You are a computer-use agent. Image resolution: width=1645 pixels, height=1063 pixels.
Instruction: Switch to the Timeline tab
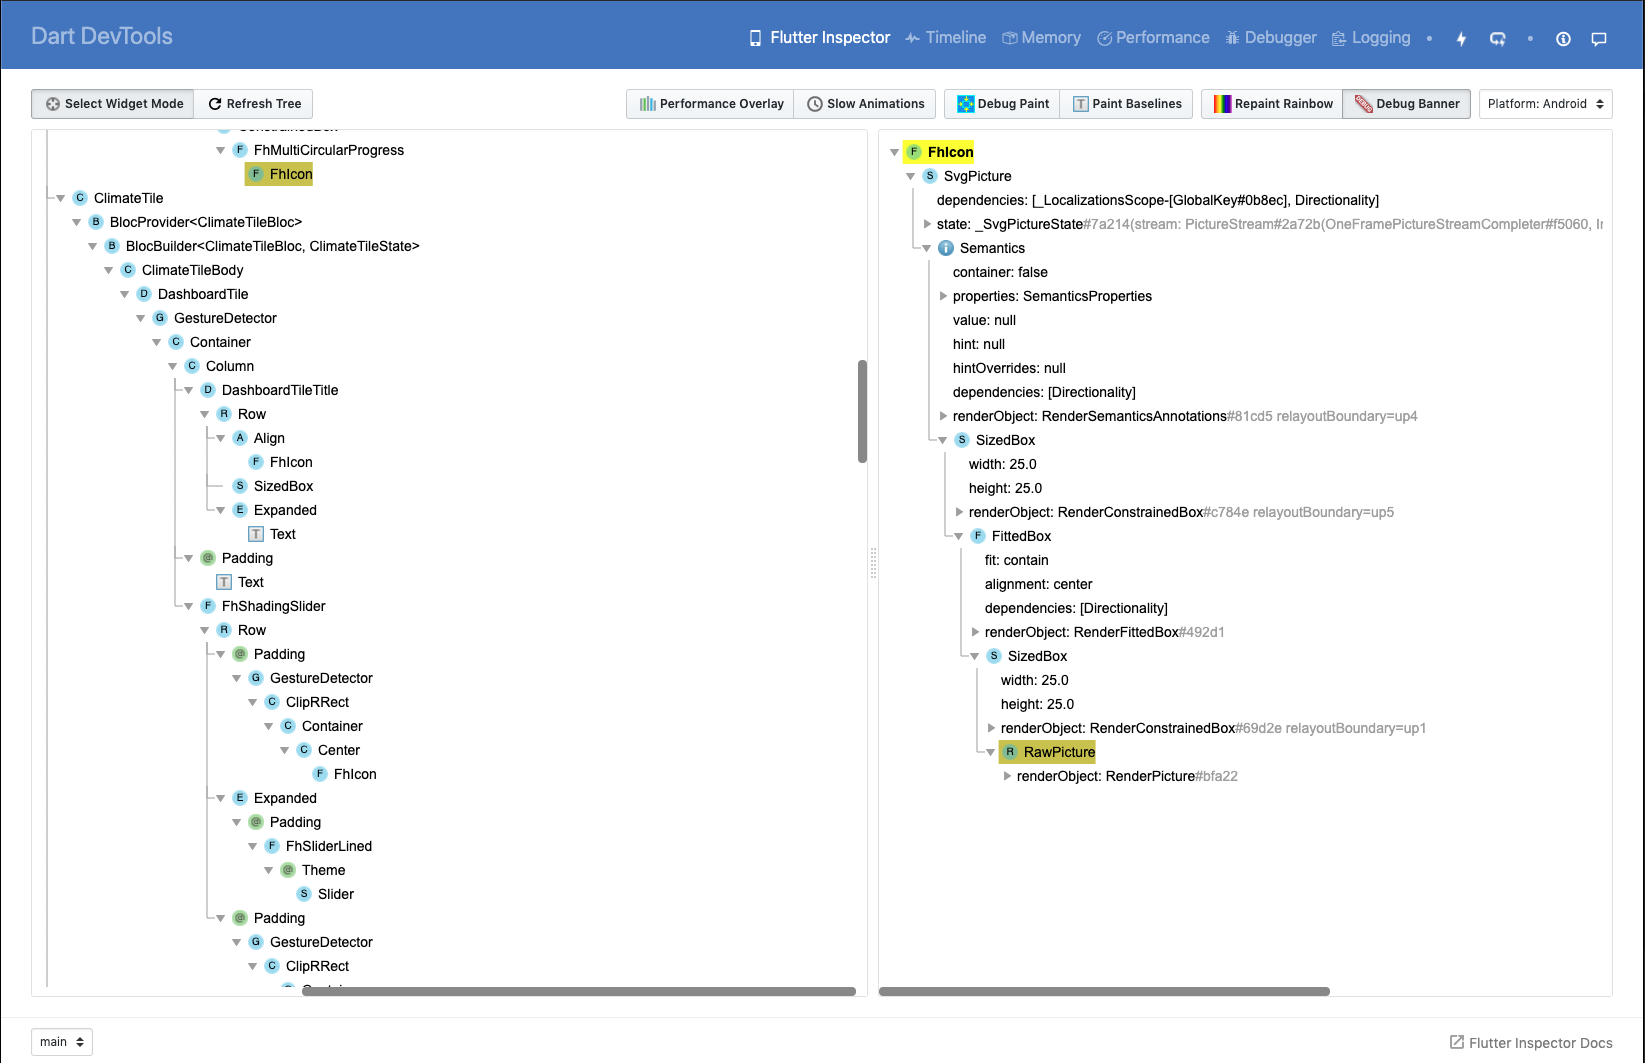[946, 38]
